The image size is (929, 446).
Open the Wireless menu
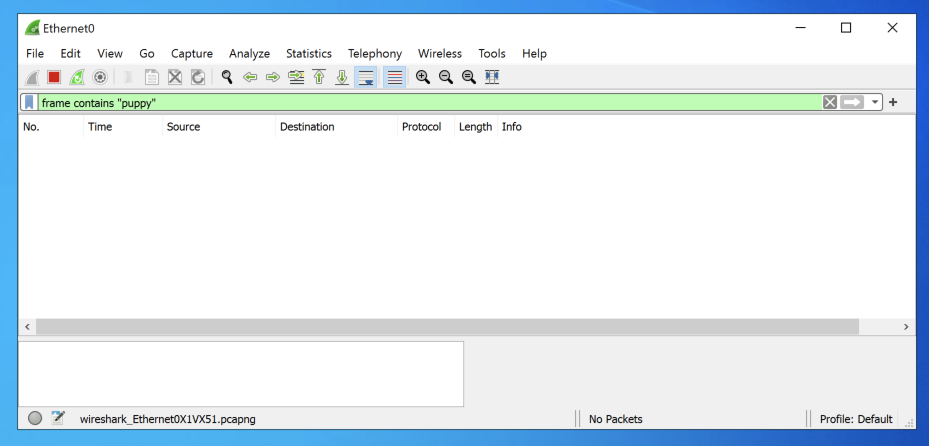click(440, 53)
